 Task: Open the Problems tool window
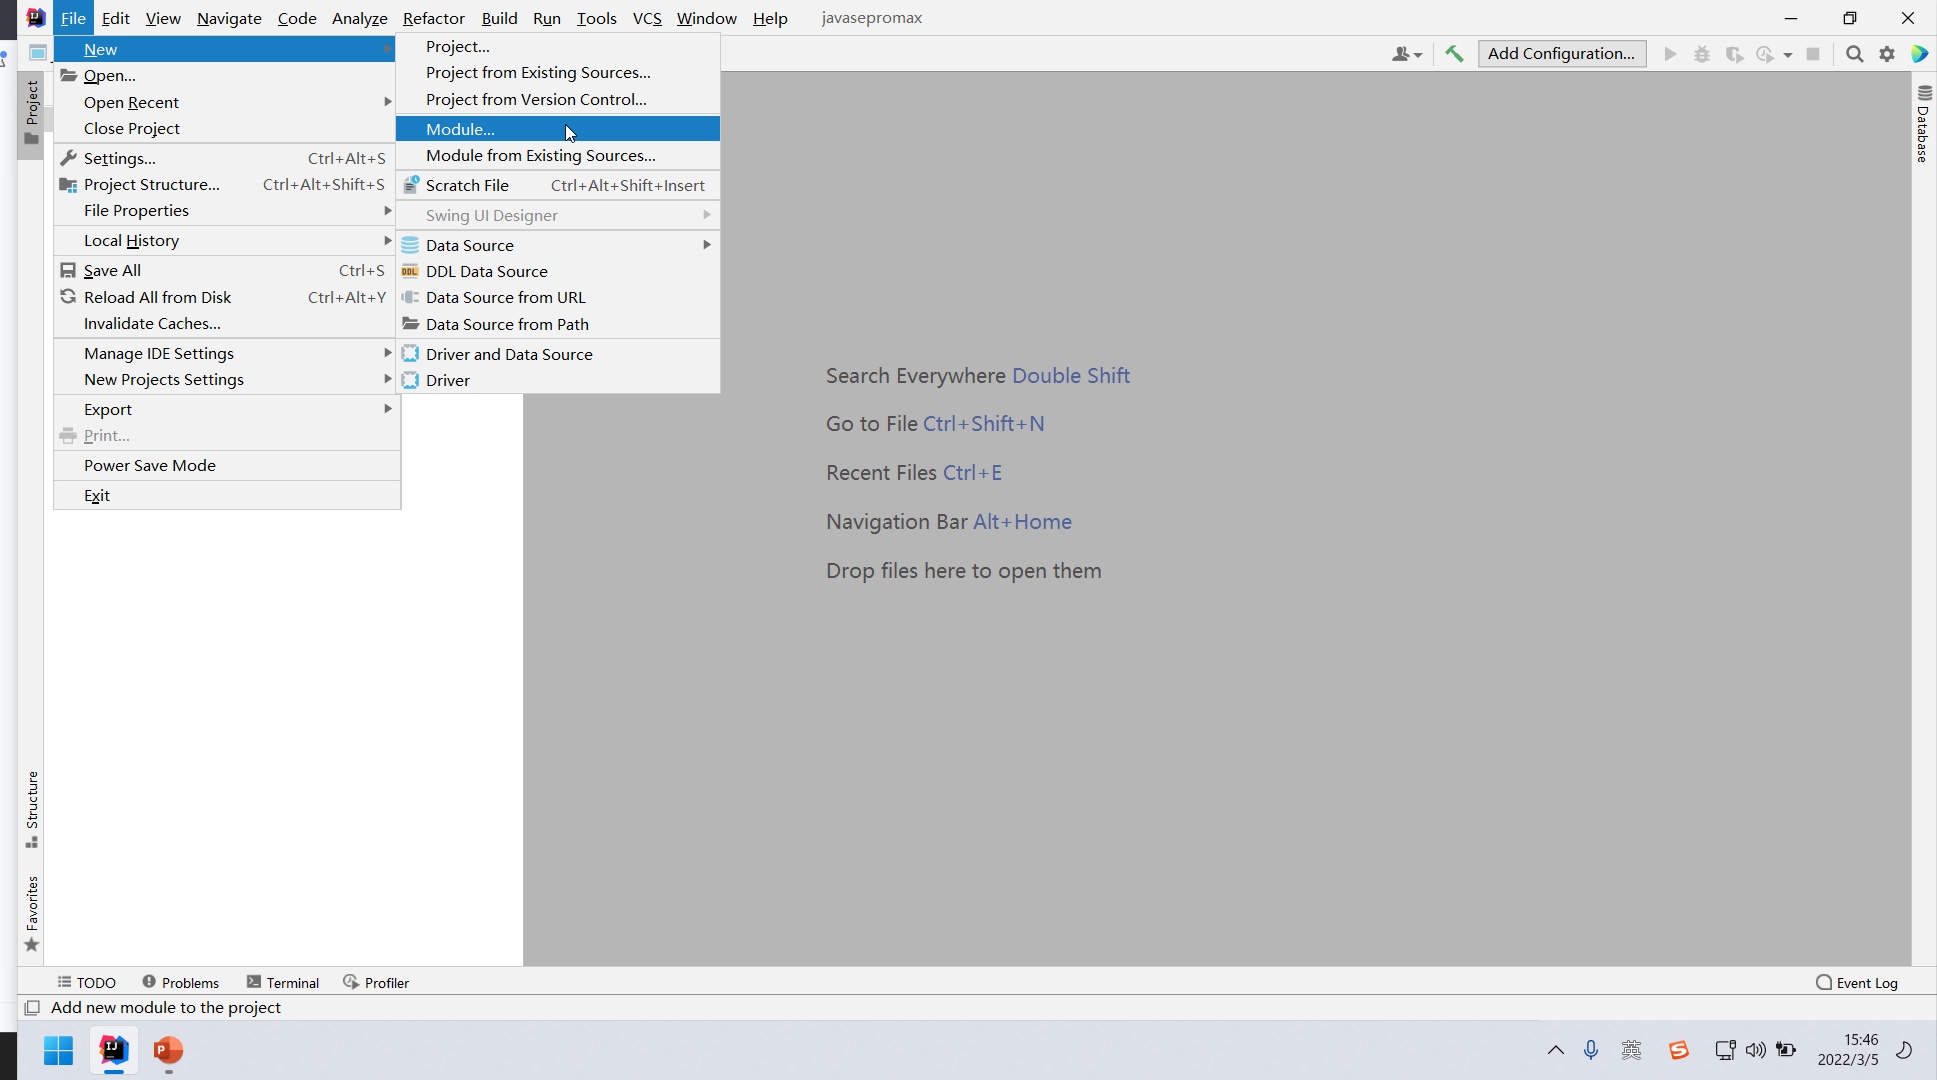click(x=180, y=983)
